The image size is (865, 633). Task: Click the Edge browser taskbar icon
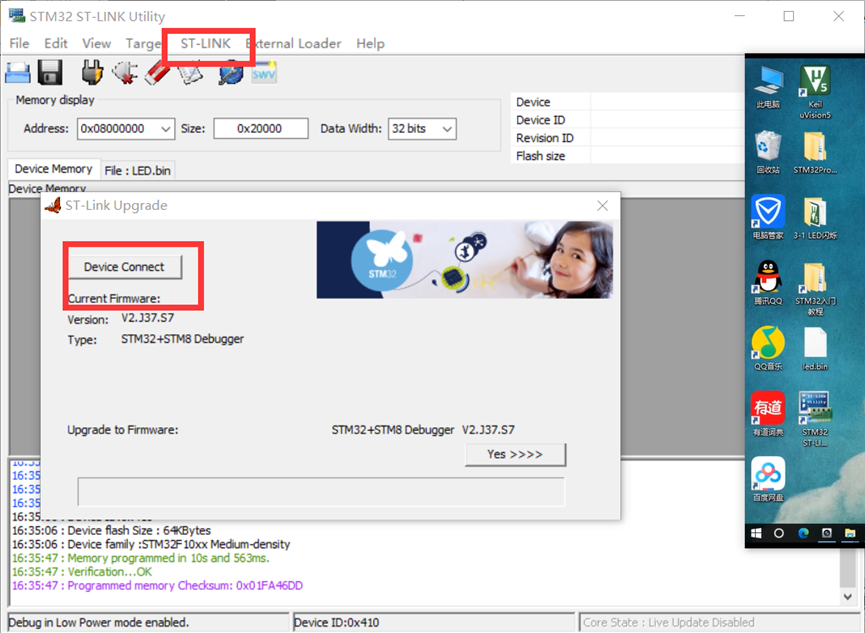803,533
